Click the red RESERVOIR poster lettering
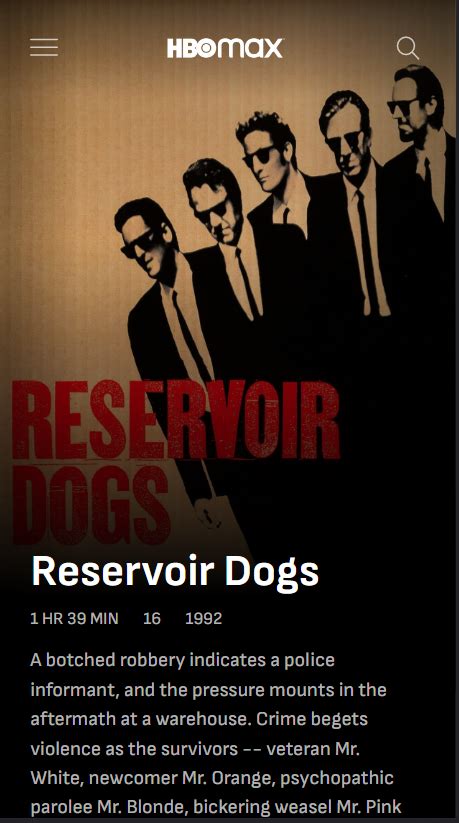The image size is (459, 823). pos(176,420)
